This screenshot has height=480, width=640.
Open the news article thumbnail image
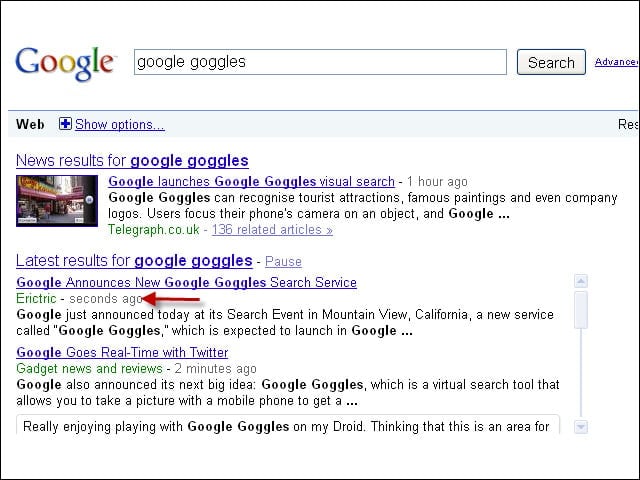(x=57, y=201)
